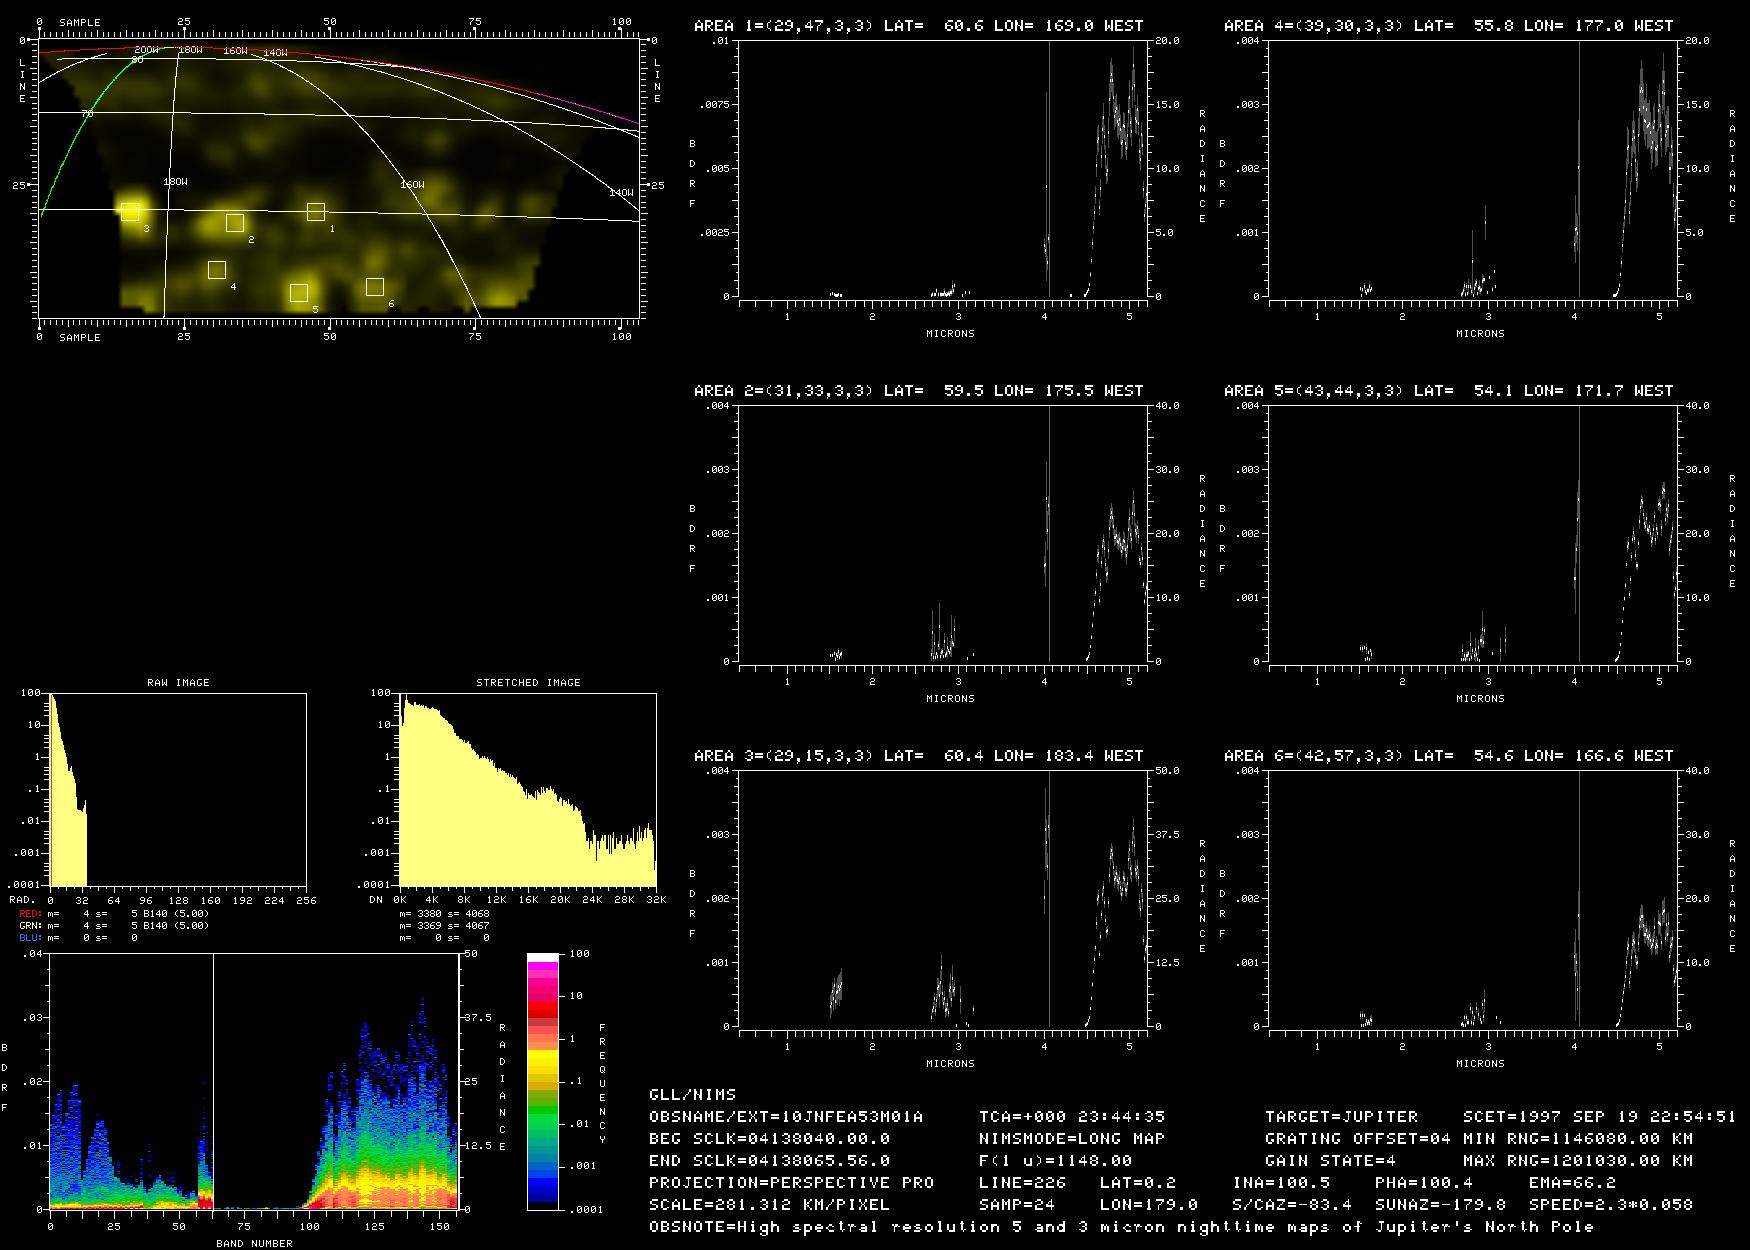Select the area 4 square marker
The height and width of the screenshot is (1250, 1750).
pos(217,269)
